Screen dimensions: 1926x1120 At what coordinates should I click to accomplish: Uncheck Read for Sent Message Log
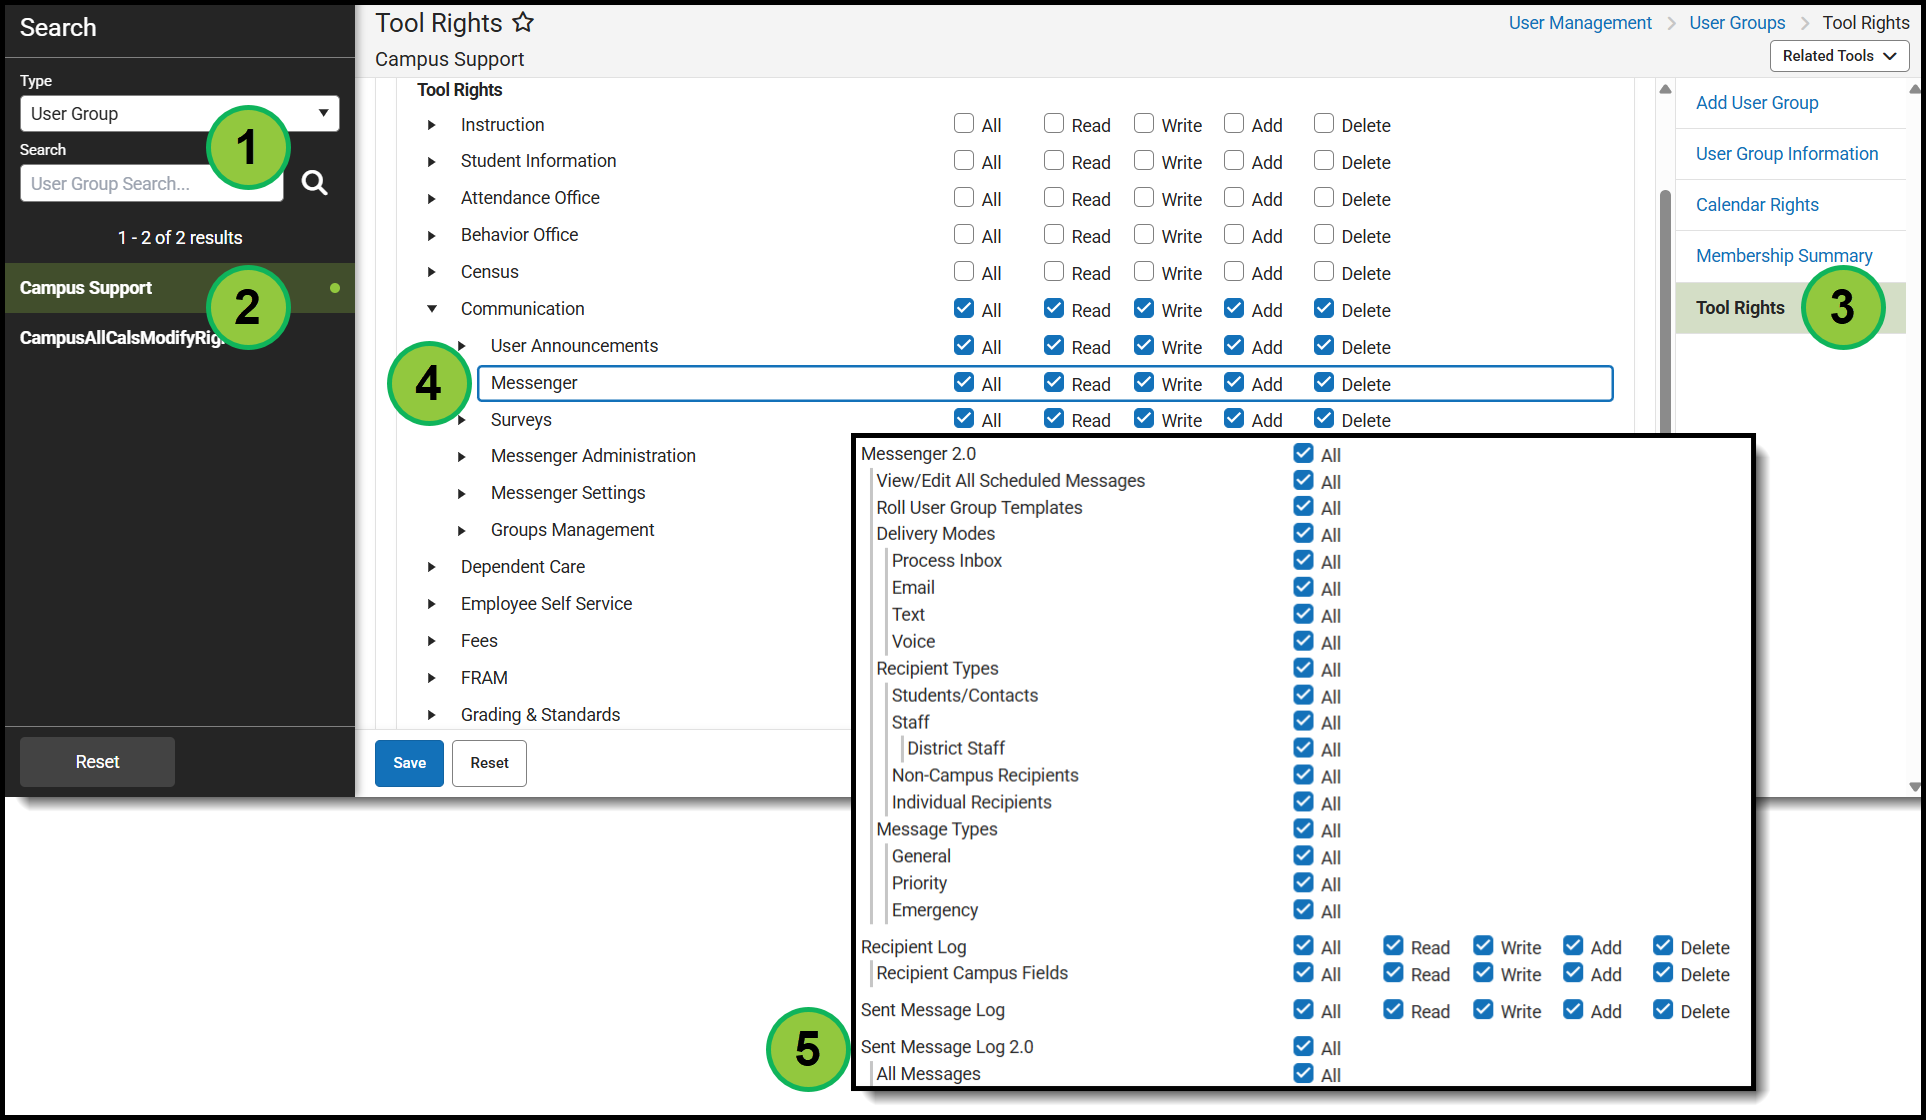point(1393,1010)
